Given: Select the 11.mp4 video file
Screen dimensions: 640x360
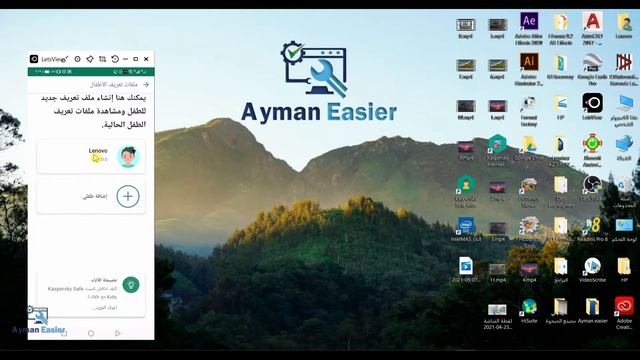Looking at the screenshot, I should point(497,273).
